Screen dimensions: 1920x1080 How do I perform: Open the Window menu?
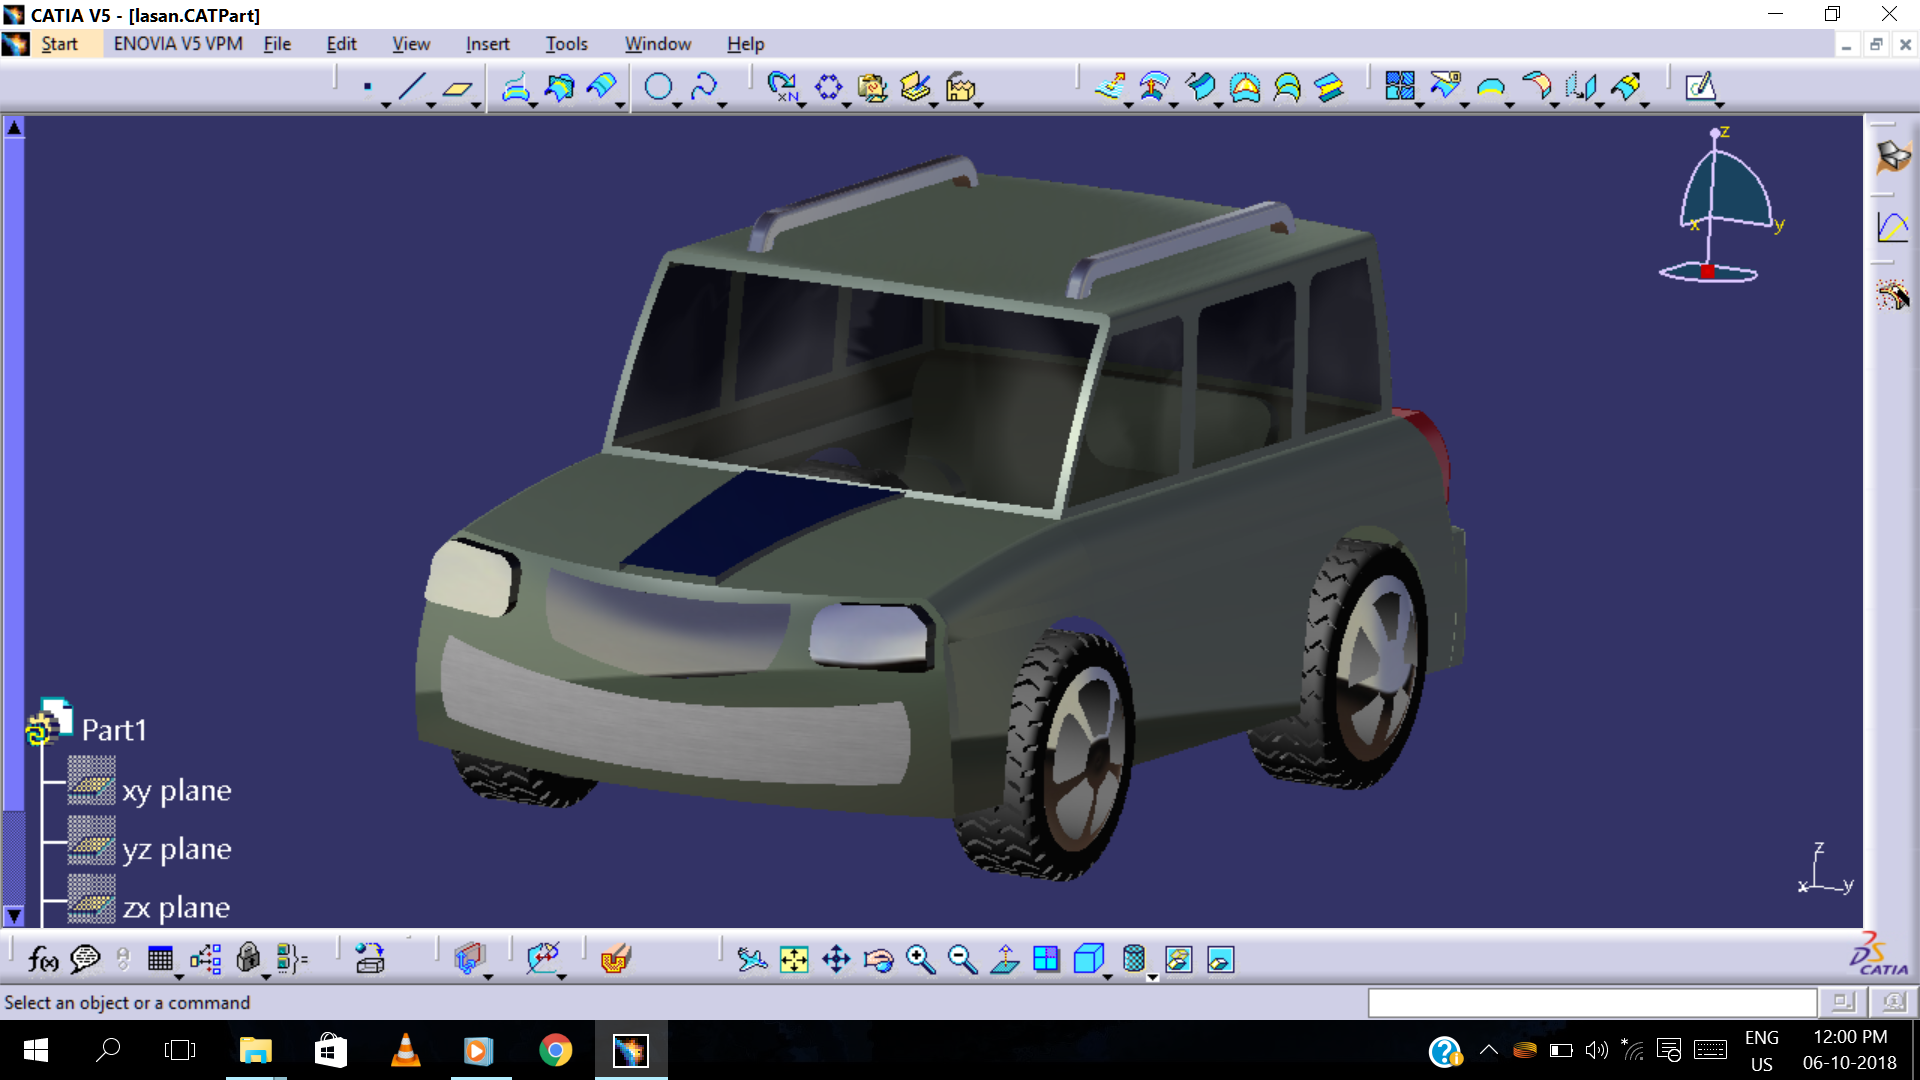pos(658,44)
